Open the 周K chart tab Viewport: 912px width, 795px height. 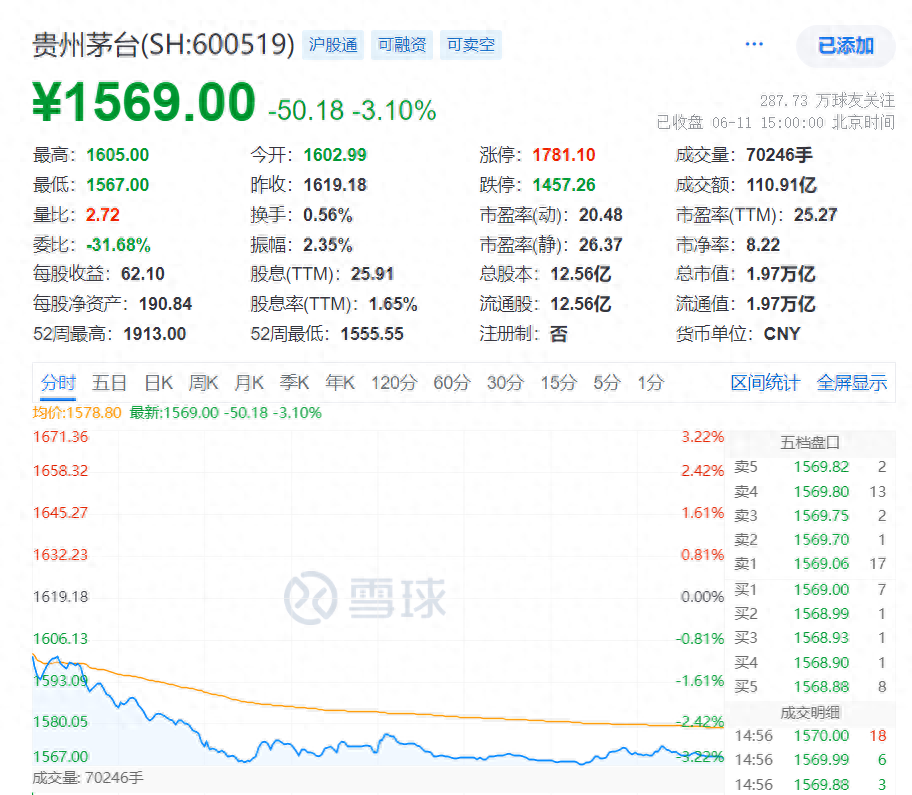point(203,383)
